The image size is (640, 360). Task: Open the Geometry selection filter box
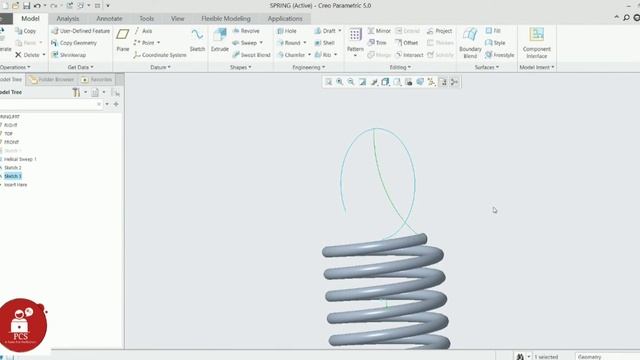[607, 356]
